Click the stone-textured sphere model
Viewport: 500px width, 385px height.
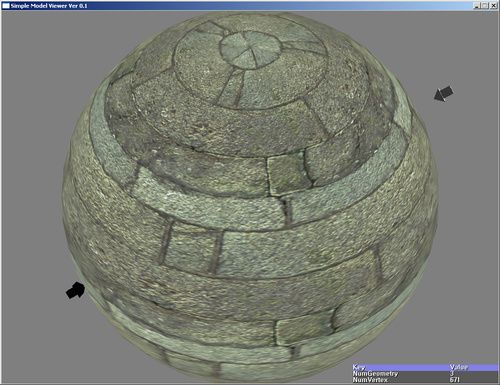(250, 197)
